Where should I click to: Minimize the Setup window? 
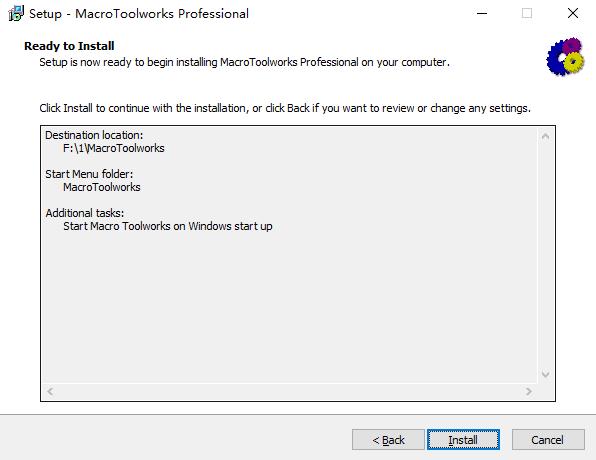(x=482, y=13)
